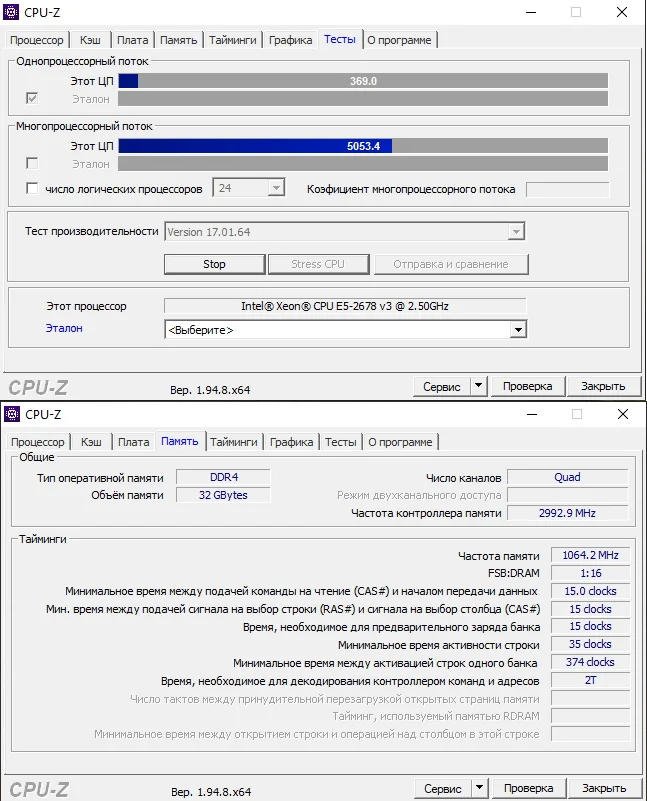Open the О программе tab in the top window
Image resolution: width=647 pixels, height=801 pixels.
pos(399,40)
